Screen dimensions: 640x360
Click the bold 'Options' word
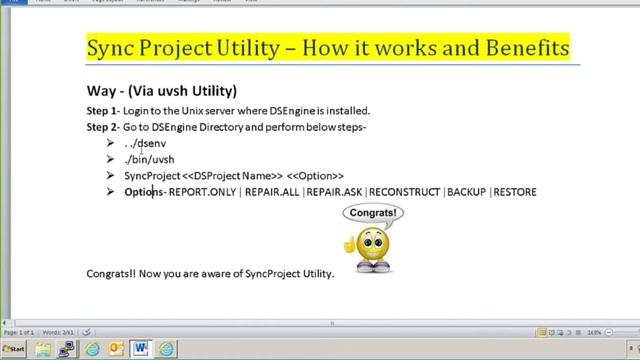point(144,192)
